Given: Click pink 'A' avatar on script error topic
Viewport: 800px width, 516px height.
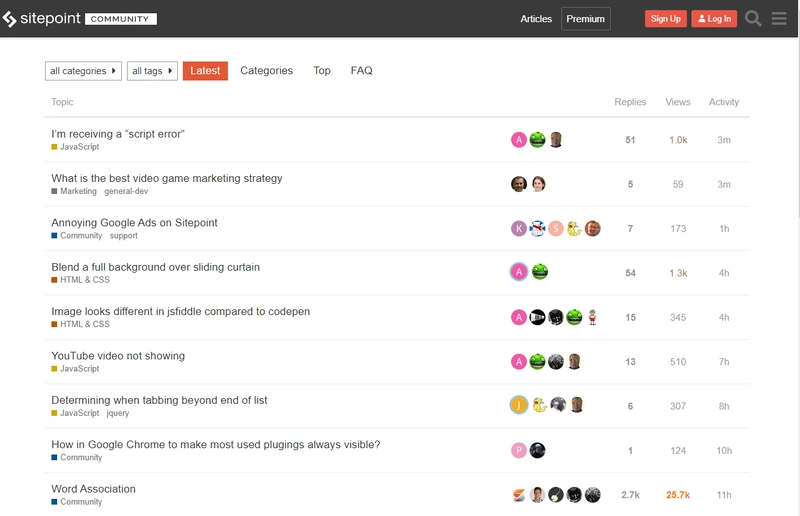Looking at the screenshot, I should pyautogui.click(x=519, y=140).
